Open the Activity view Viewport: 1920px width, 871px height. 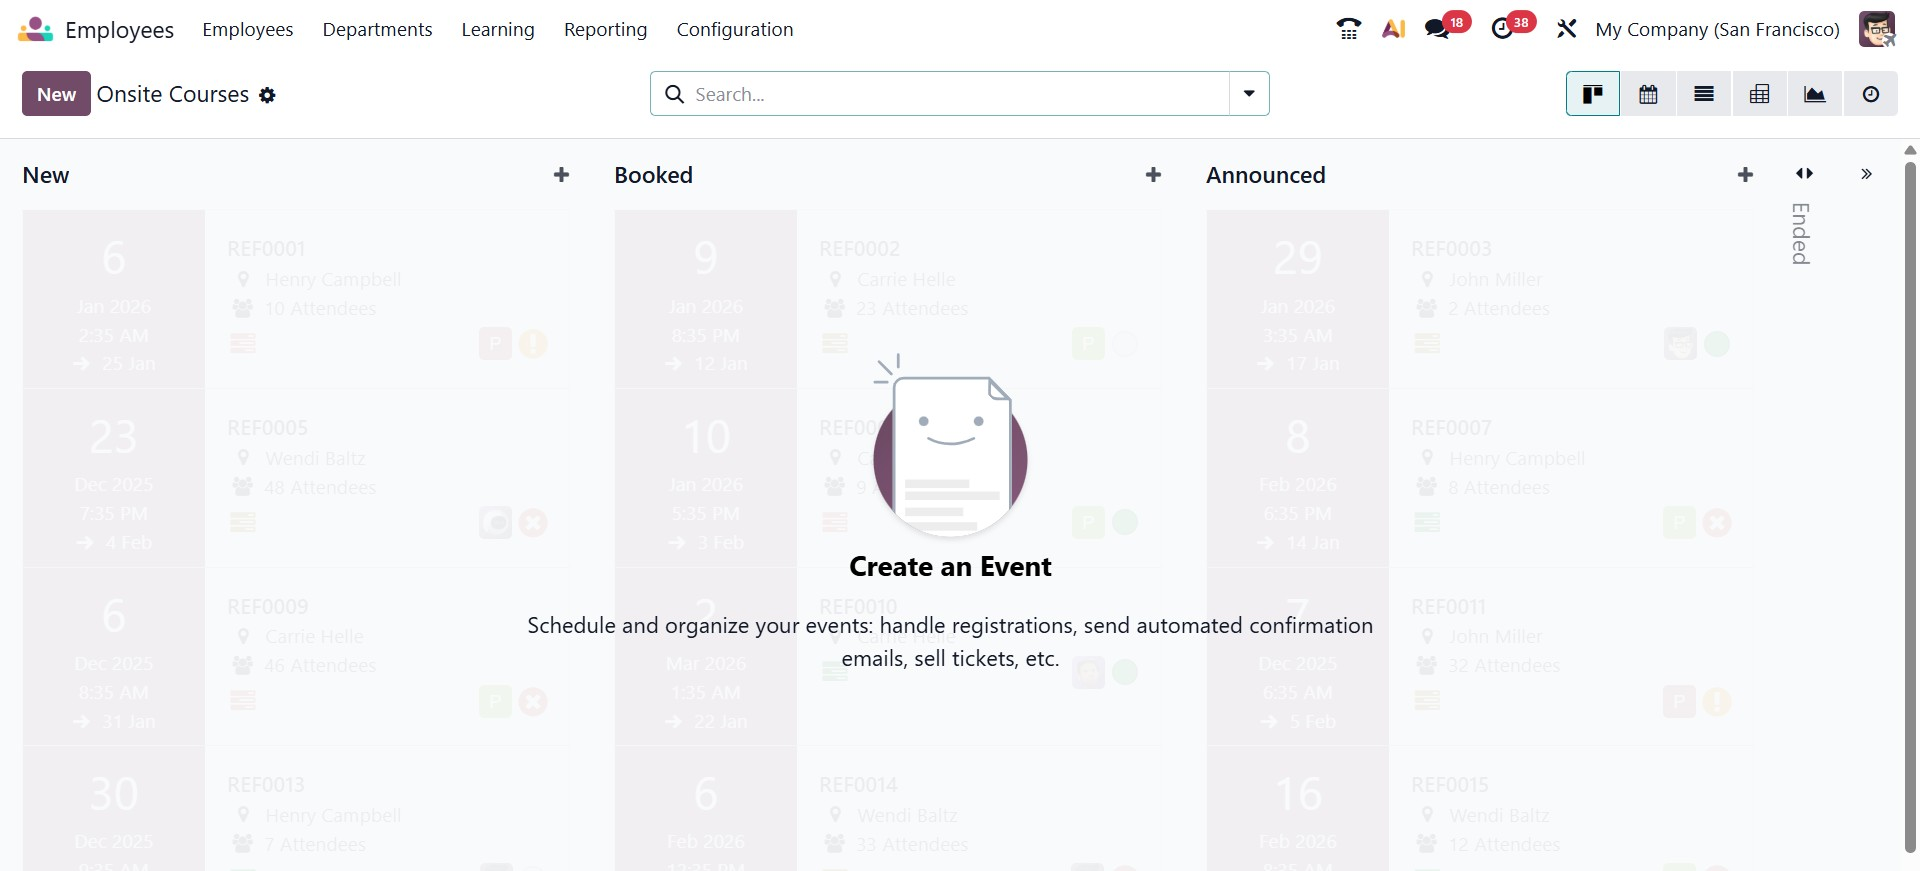pyautogui.click(x=1870, y=94)
